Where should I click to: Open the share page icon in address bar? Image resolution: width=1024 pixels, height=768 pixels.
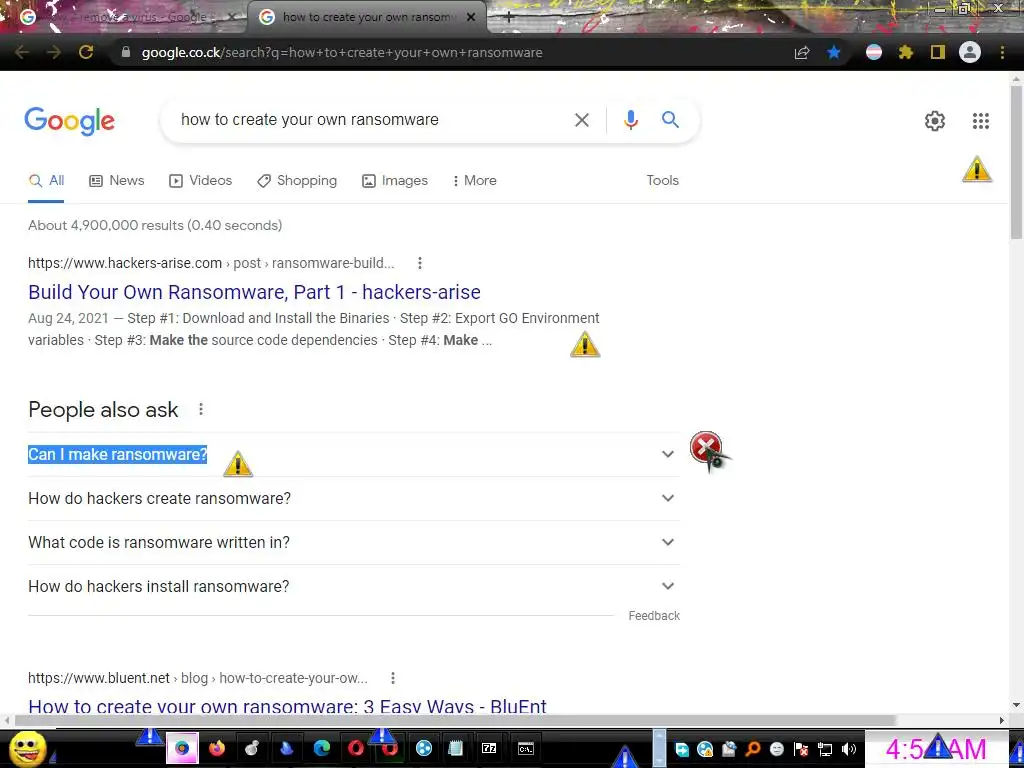tap(802, 52)
